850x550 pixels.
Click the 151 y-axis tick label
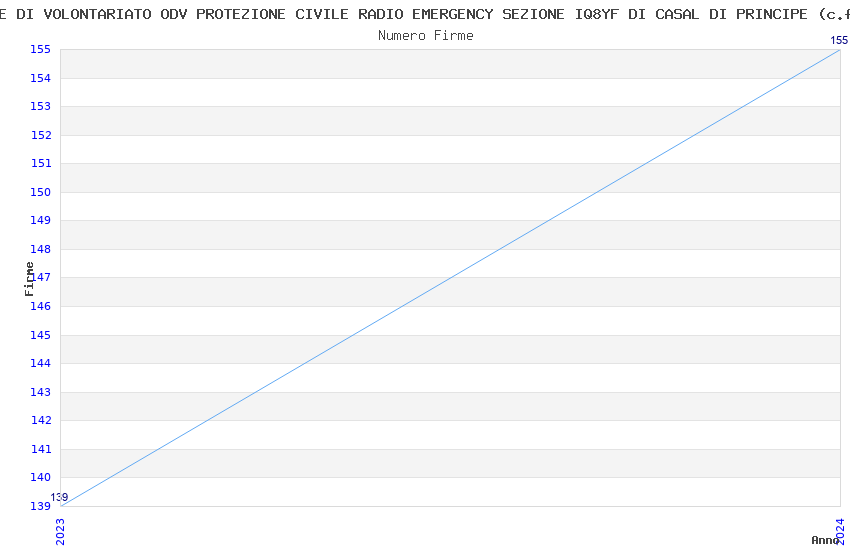pyautogui.click(x=41, y=163)
